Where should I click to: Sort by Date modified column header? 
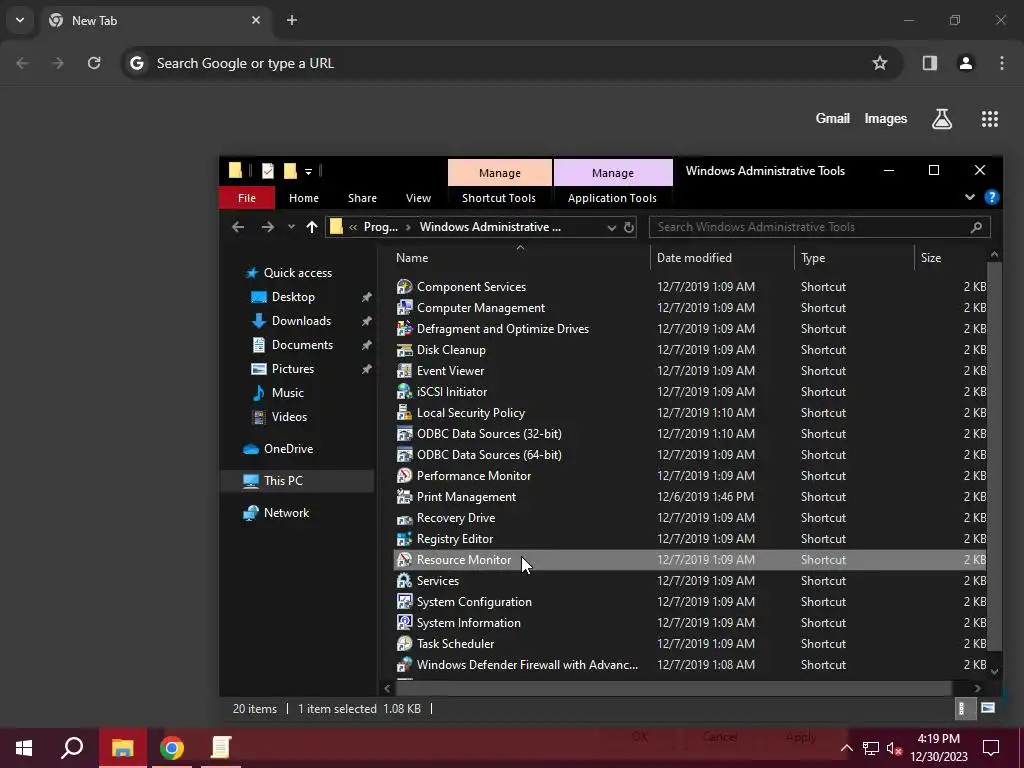click(722, 258)
